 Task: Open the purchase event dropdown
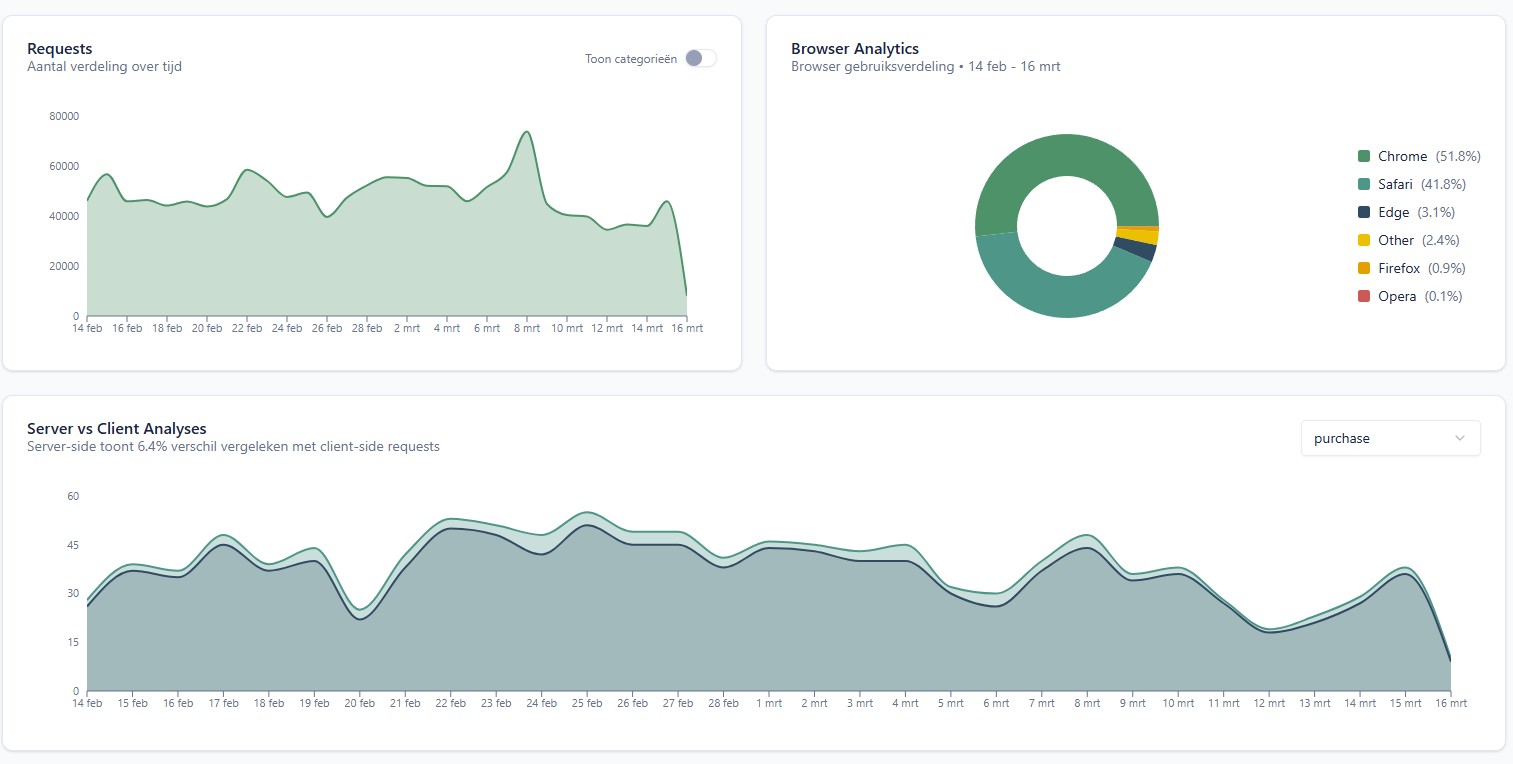tap(1389, 438)
